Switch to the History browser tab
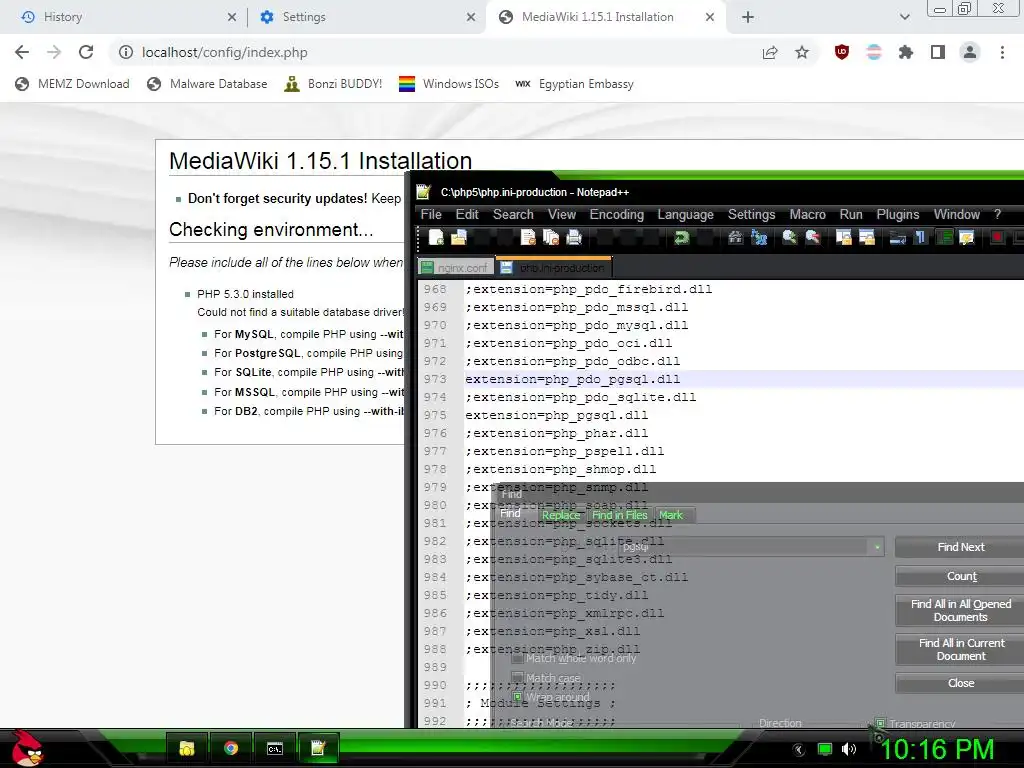This screenshot has width=1024, height=768. pos(124,17)
